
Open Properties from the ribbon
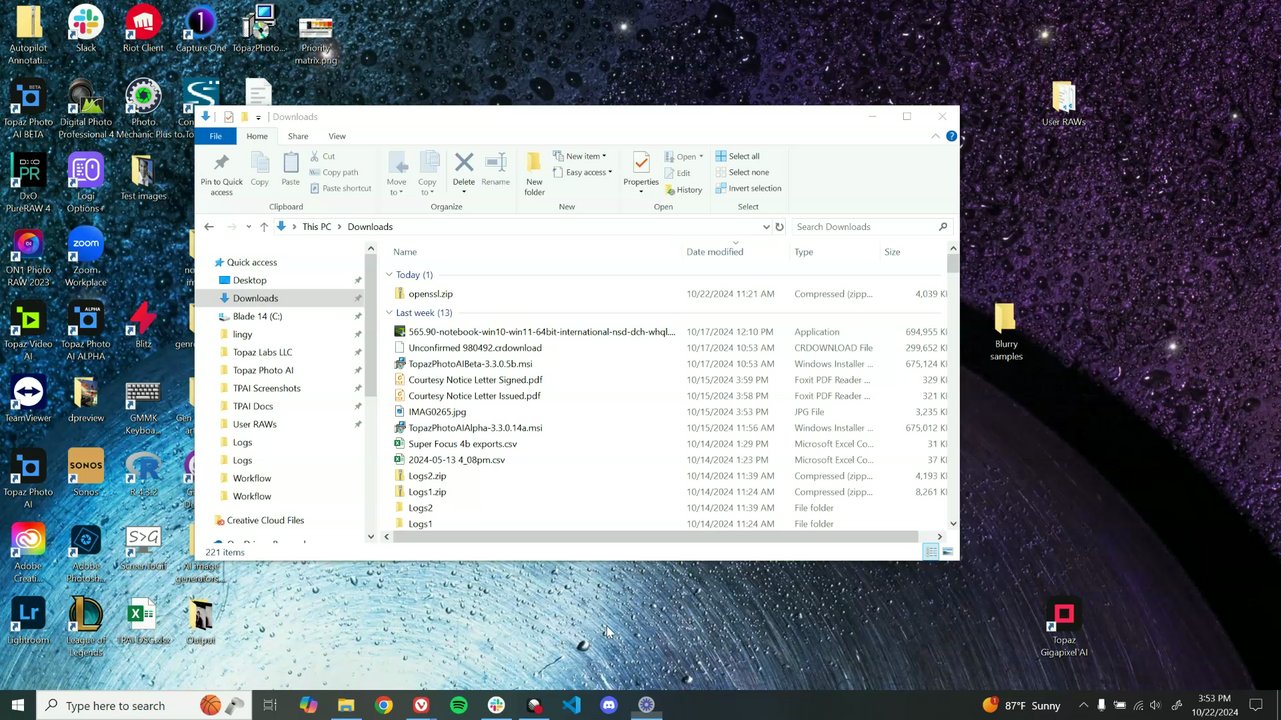pyautogui.click(x=641, y=164)
